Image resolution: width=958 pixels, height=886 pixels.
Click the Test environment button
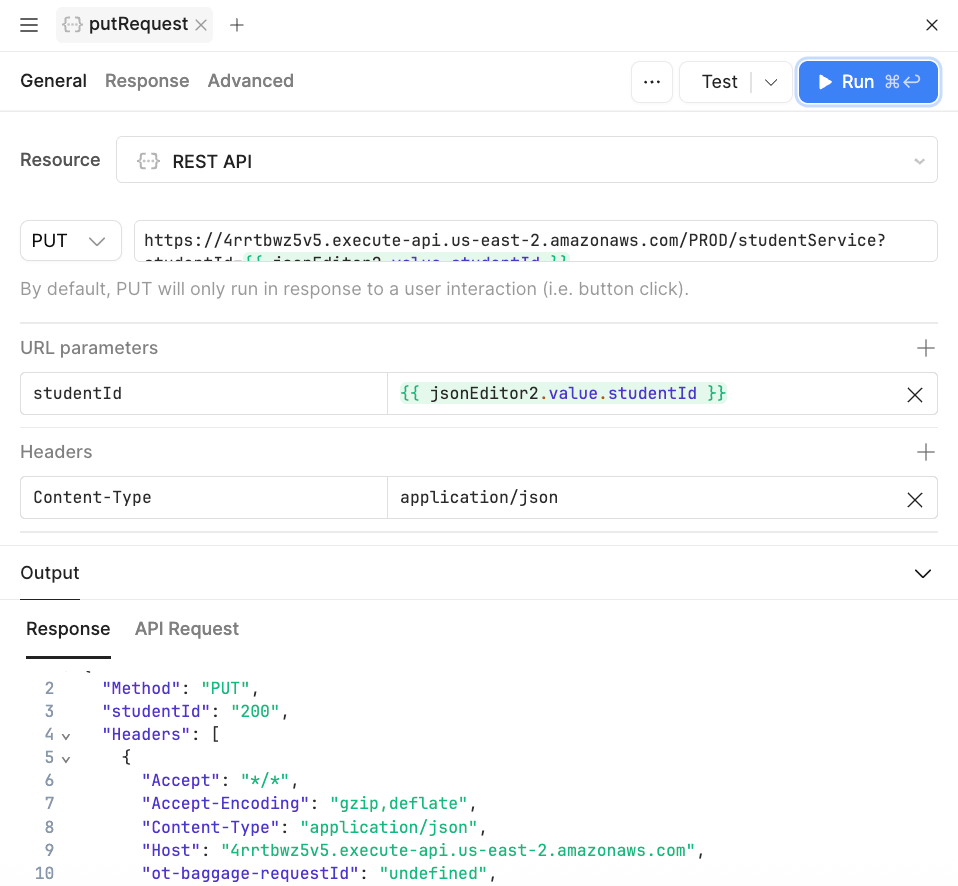(x=720, y=82)
